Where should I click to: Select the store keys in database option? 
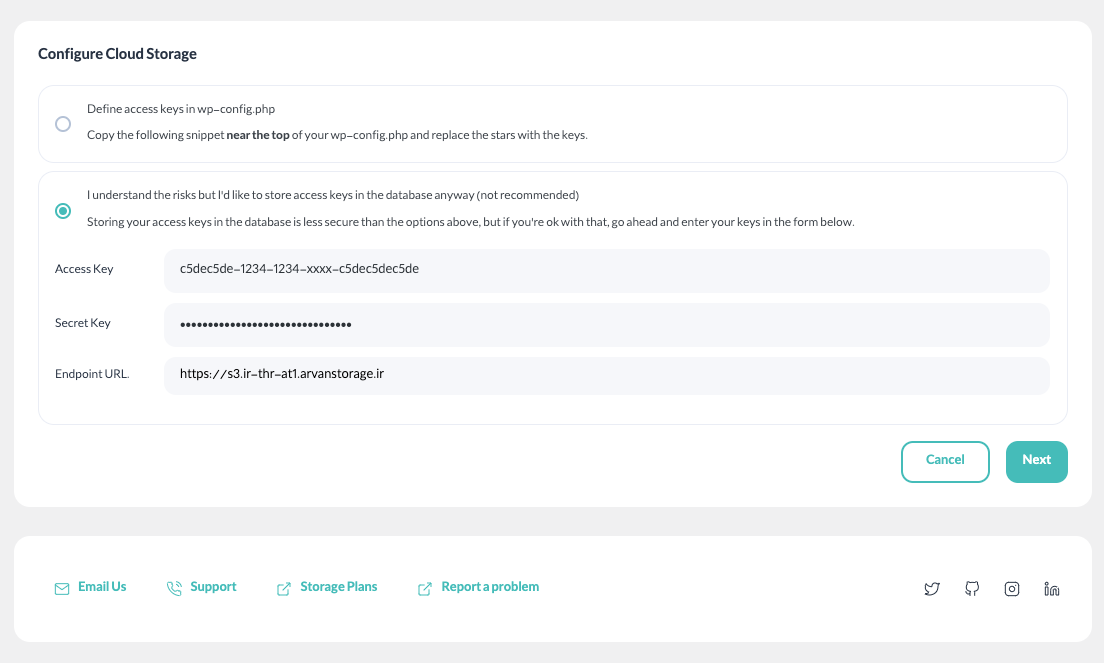click(x=63, y=210)
